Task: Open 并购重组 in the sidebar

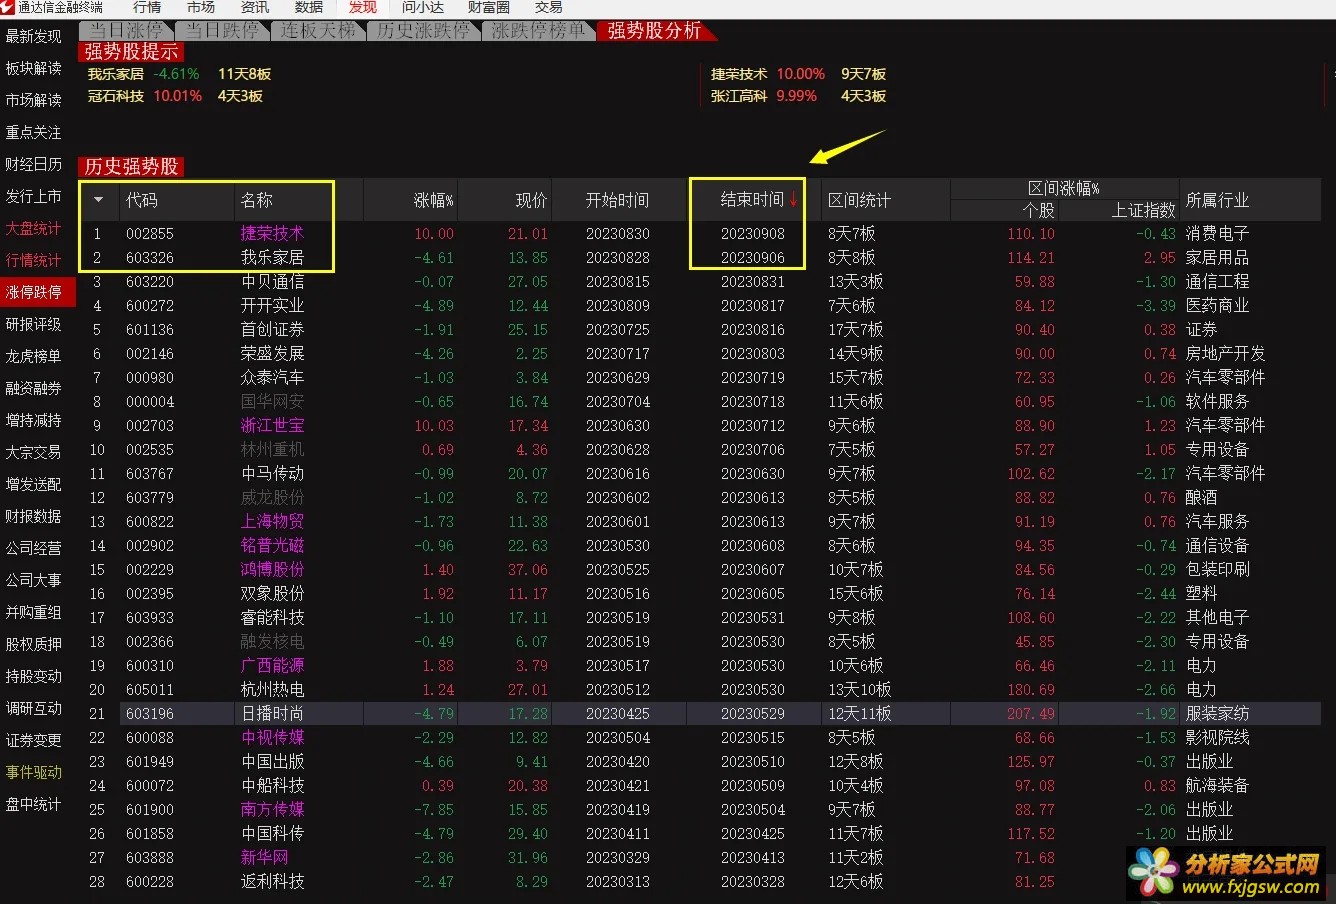Action: click(x=33, y=612)
